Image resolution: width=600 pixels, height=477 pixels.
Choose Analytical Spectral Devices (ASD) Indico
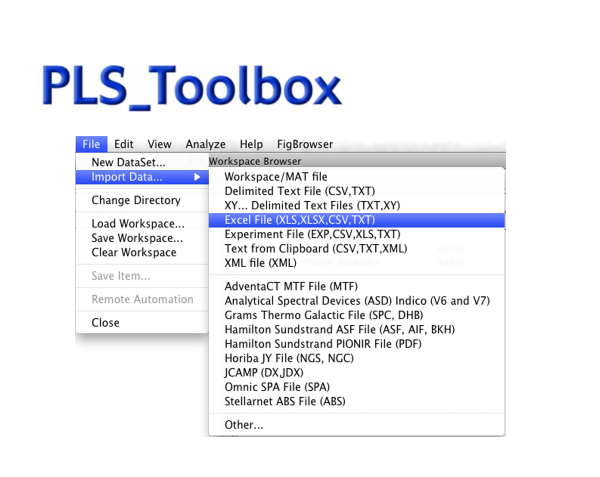pyautogui.click(x=357, y=301)
